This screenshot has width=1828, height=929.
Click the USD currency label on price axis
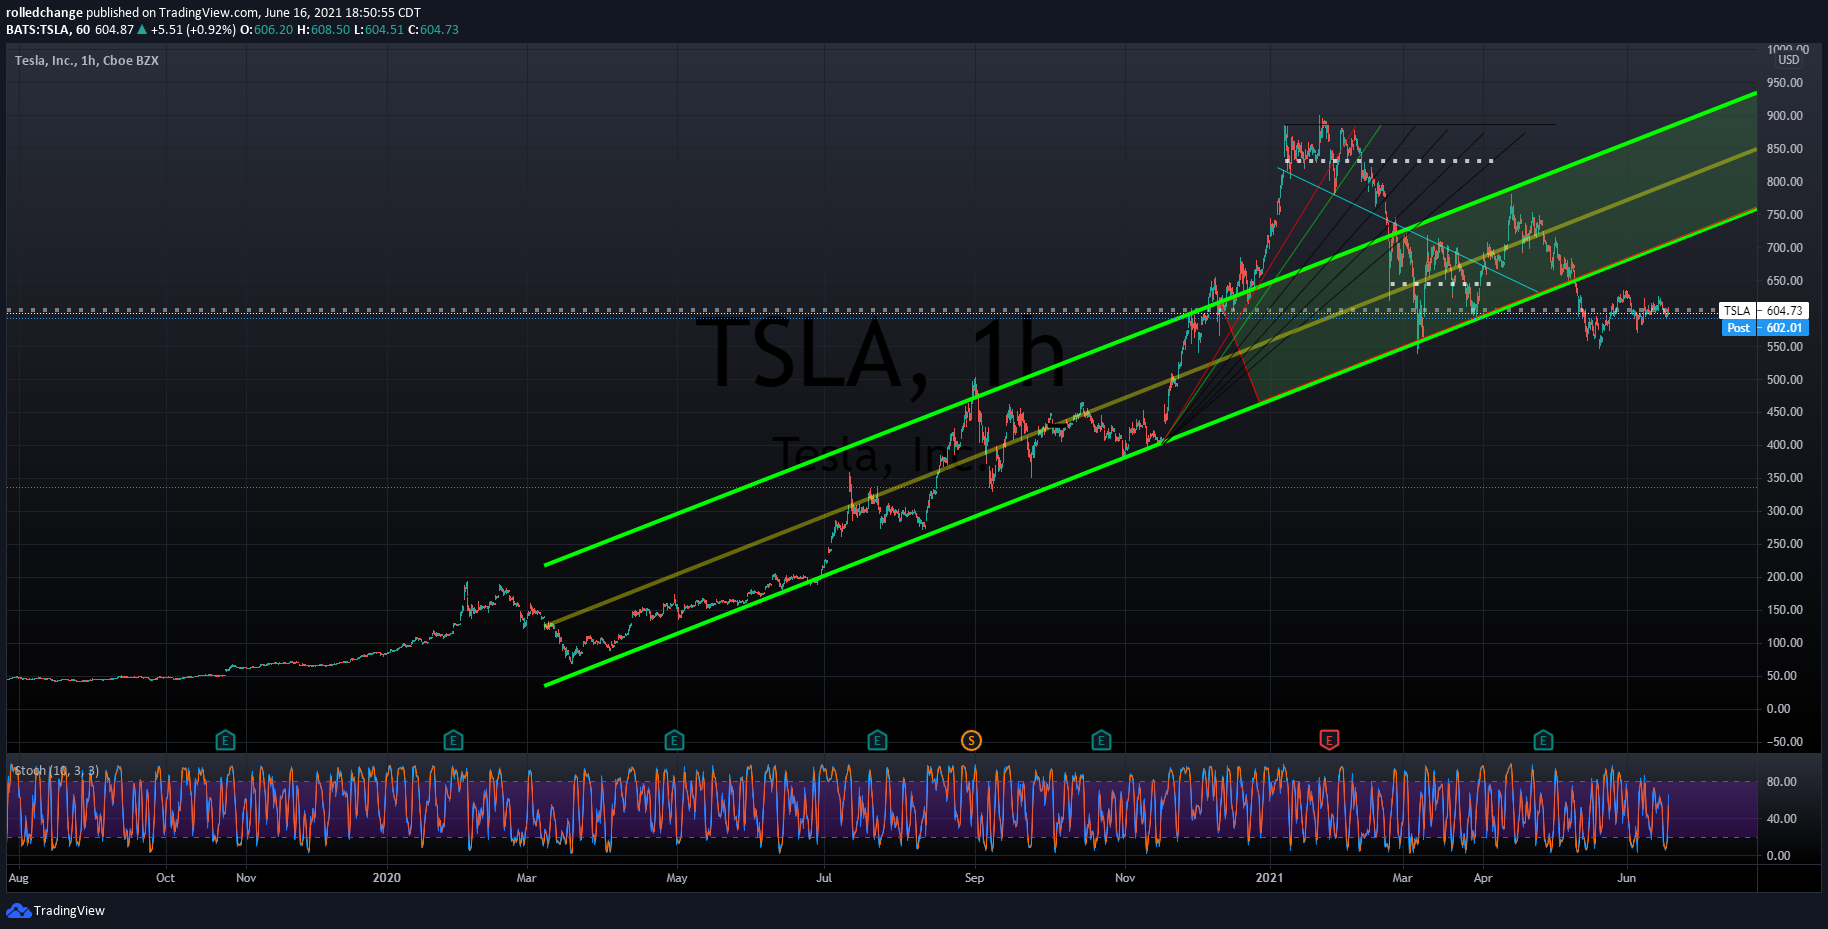tap(1788, 60)
